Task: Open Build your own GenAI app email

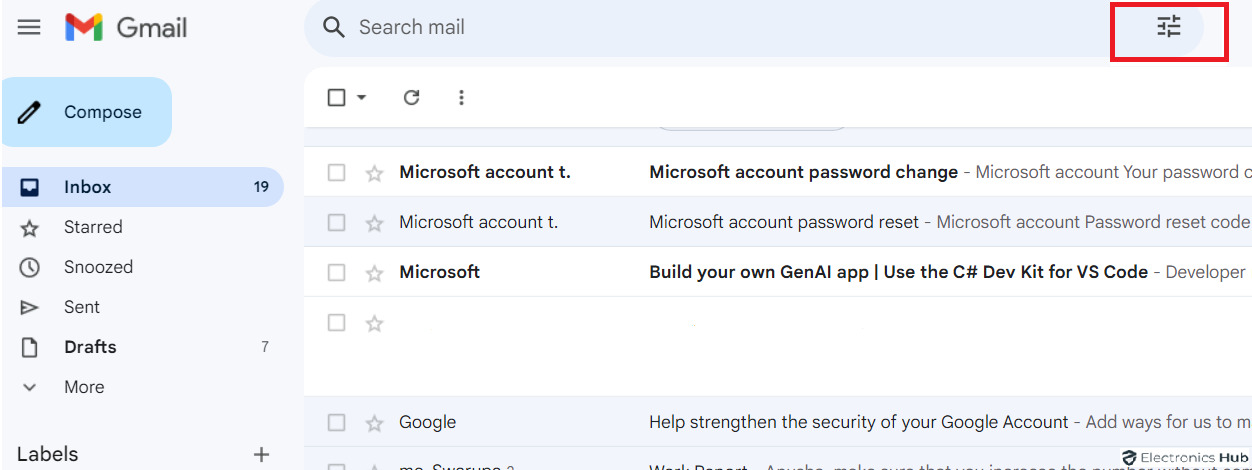Action: pos(778,272)
